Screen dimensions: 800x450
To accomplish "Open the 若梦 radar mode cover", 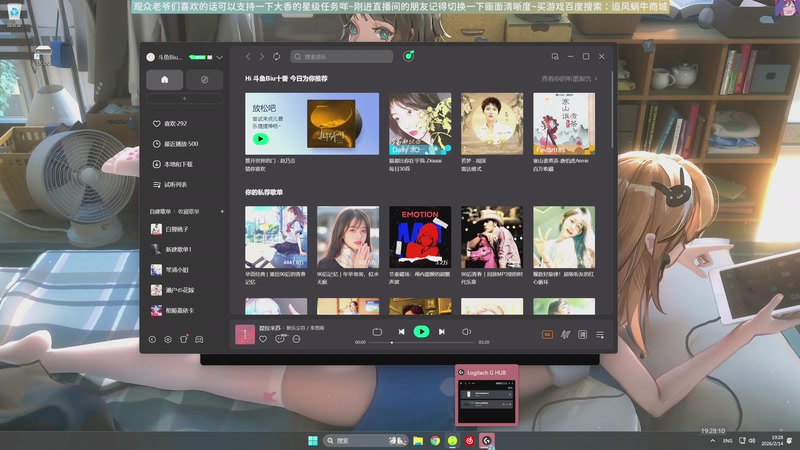I will pos(492,123).
